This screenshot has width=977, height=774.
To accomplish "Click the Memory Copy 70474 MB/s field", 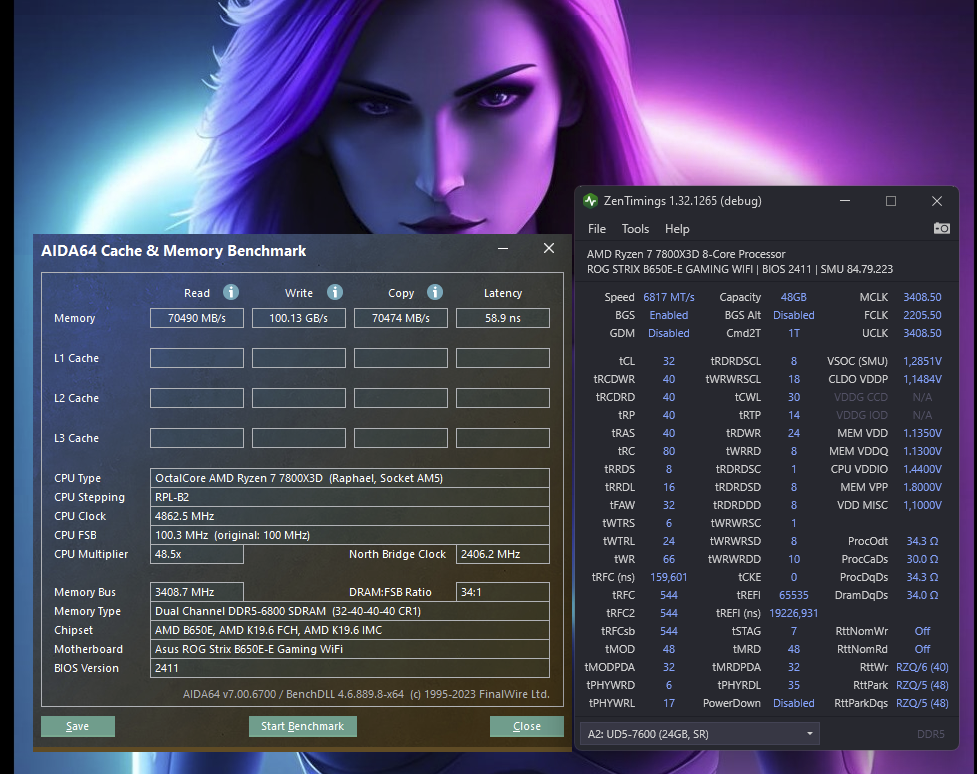I will pos(401,318).
